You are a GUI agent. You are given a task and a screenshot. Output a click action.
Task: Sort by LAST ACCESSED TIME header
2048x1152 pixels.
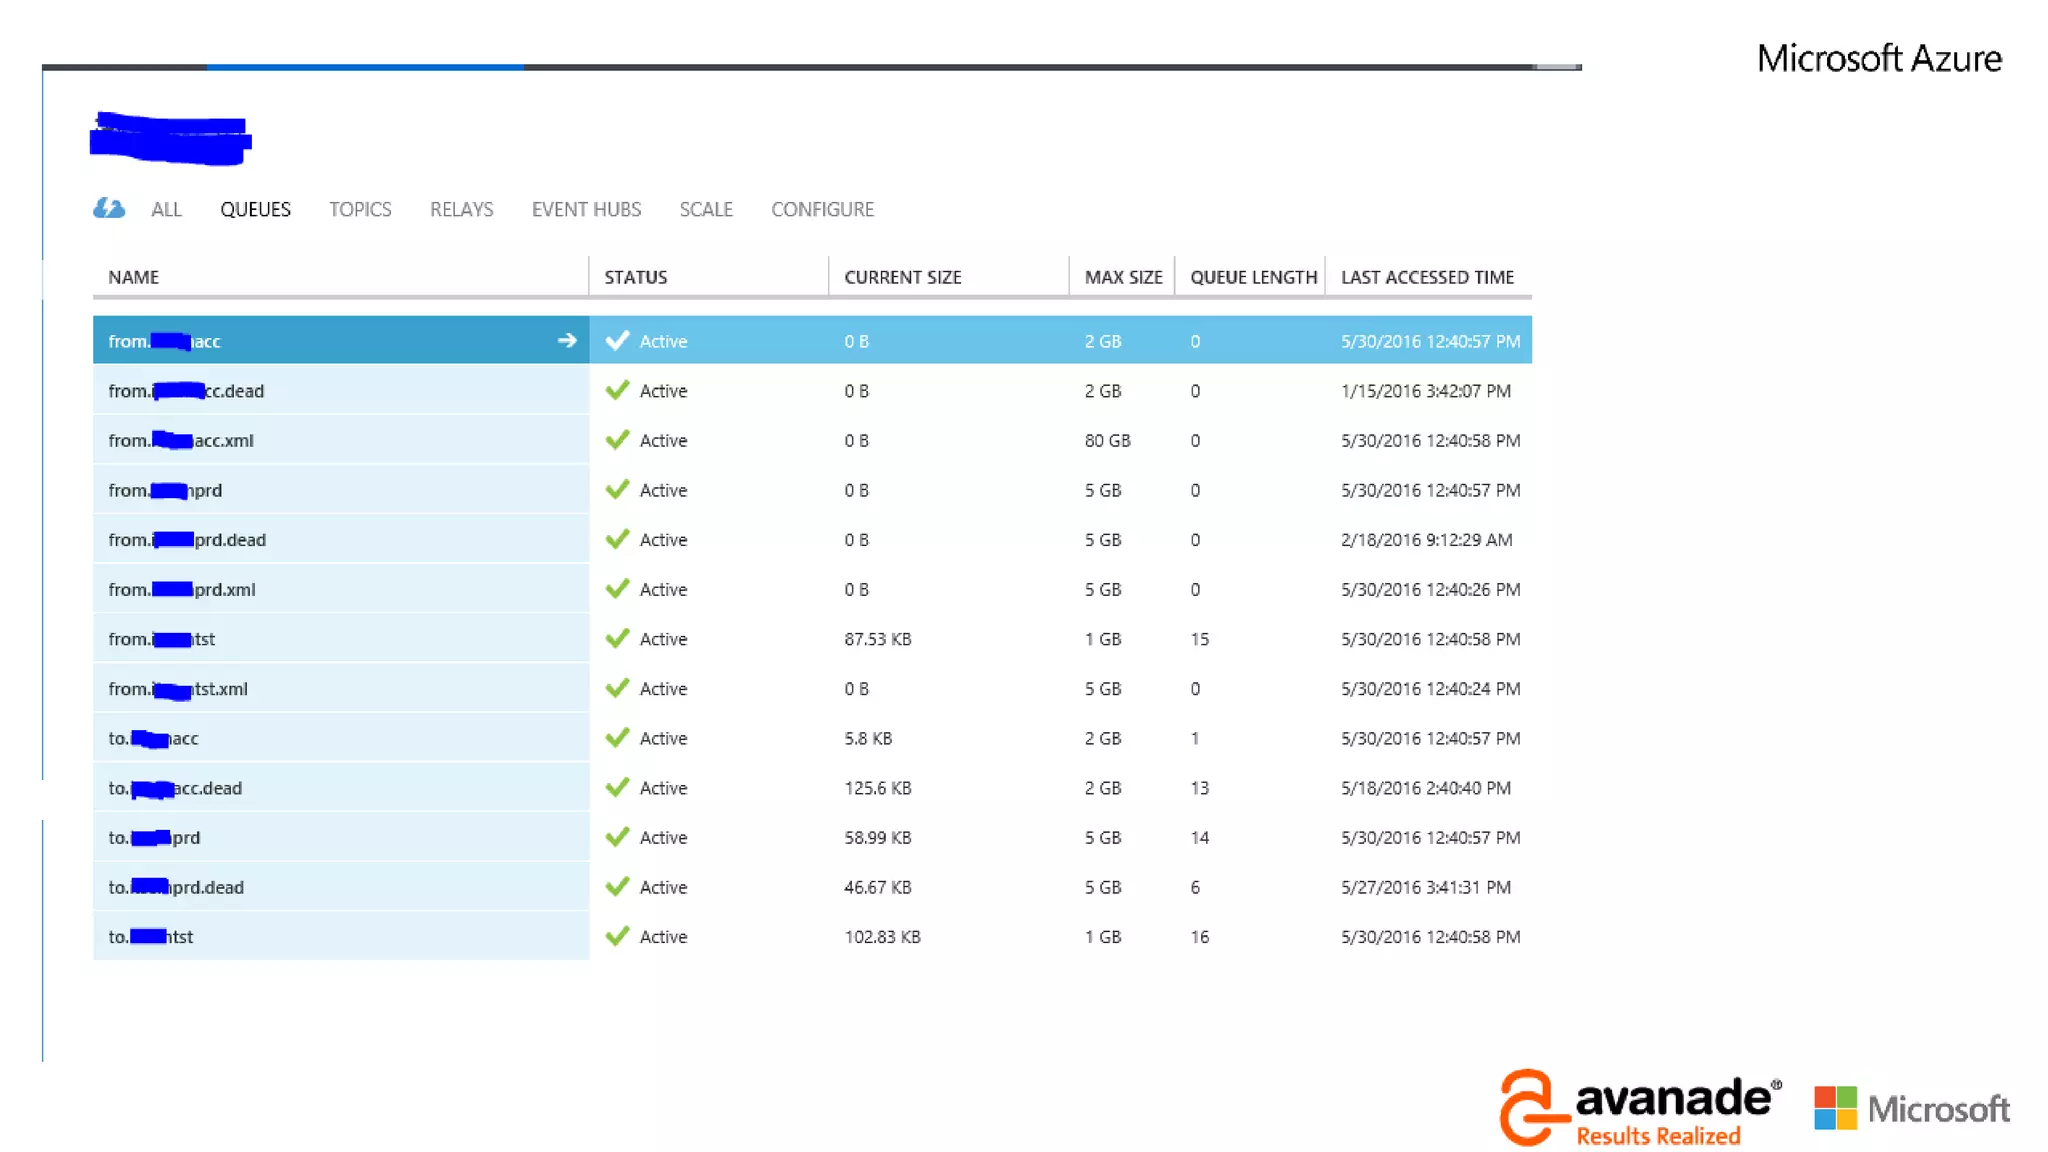(1427, 277)
